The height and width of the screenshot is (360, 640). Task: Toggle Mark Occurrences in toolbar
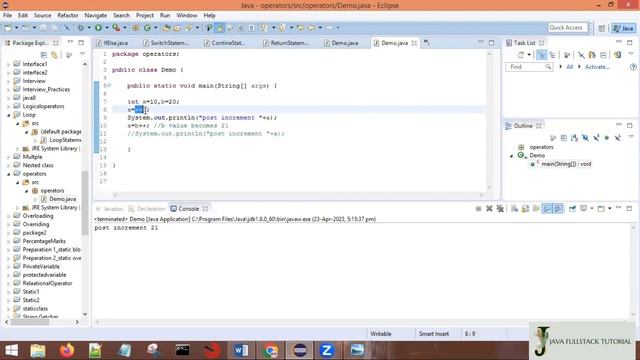(x=220, y=28)
